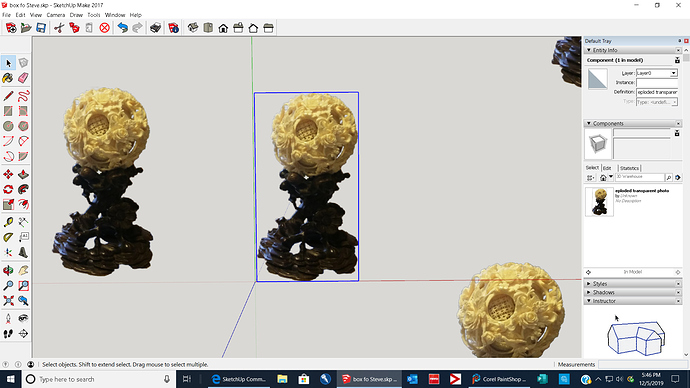Select the Freehand squiggle tool

click(23, 96)
